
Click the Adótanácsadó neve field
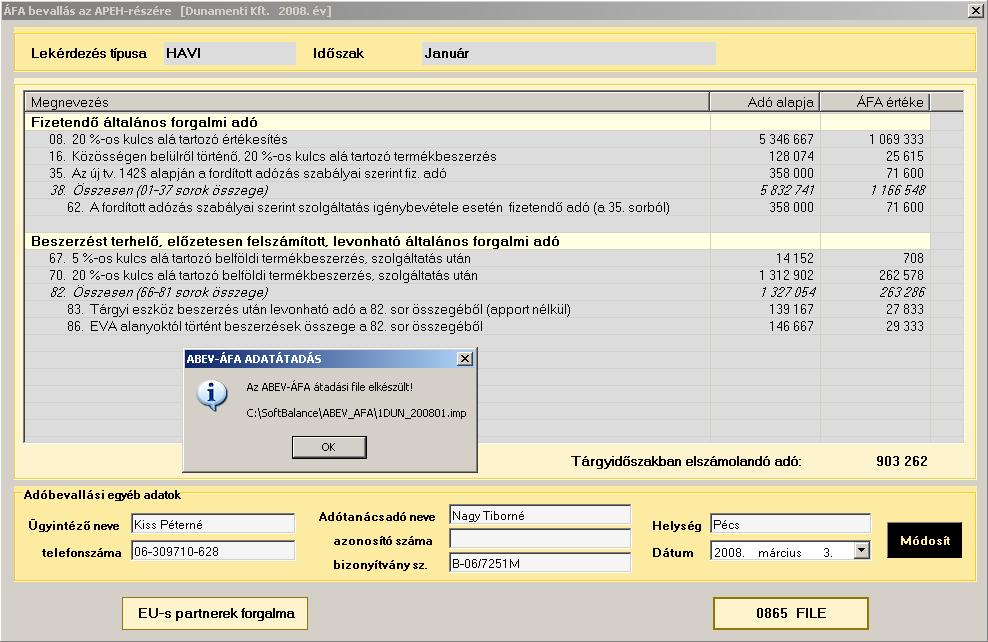[x=540, y=516]
